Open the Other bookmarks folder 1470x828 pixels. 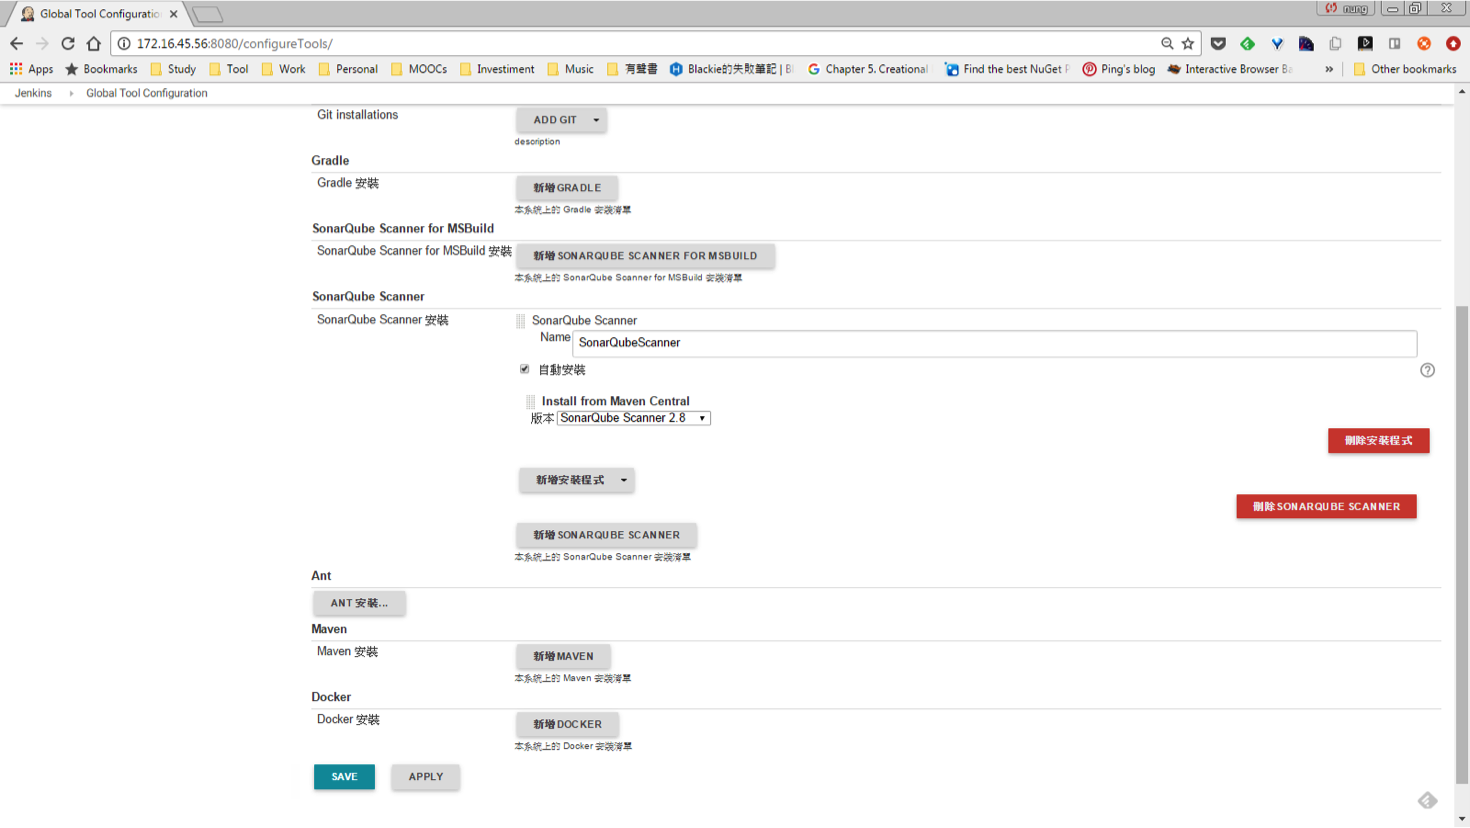[1404, 69]
